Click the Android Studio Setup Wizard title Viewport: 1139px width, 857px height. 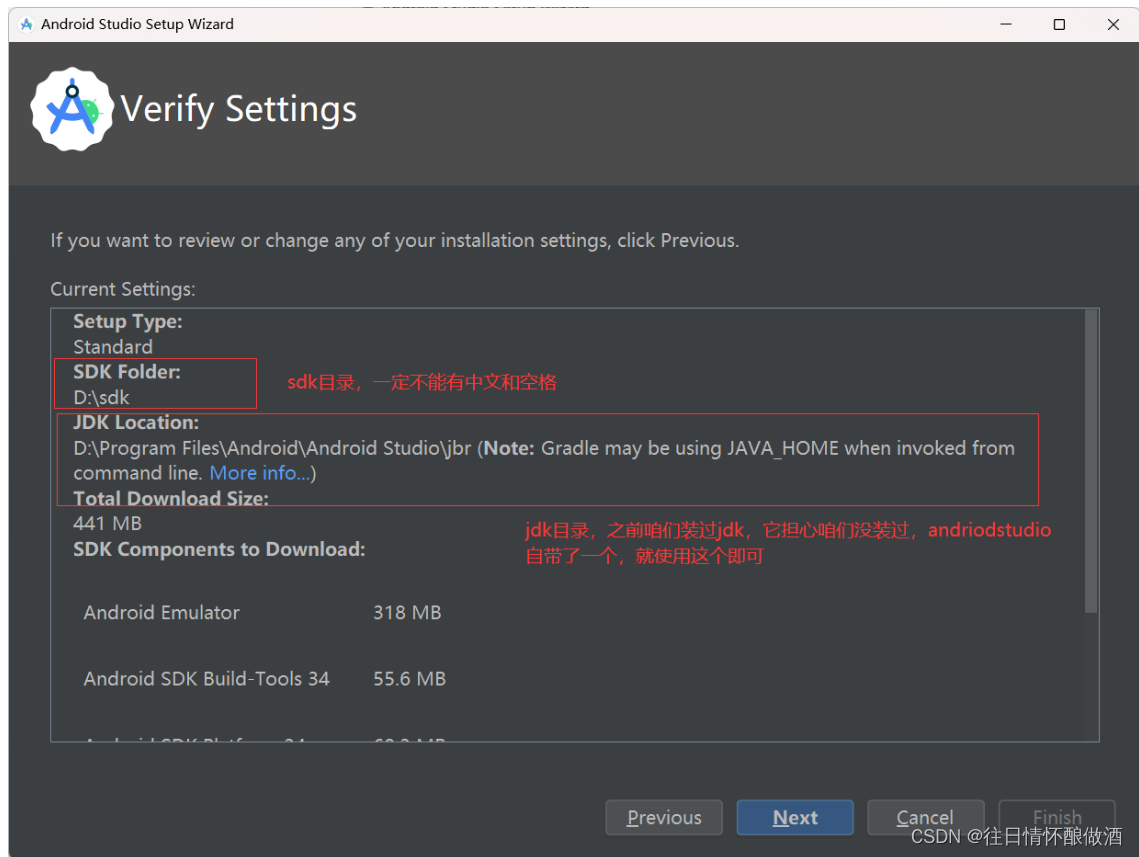point(137,25)
